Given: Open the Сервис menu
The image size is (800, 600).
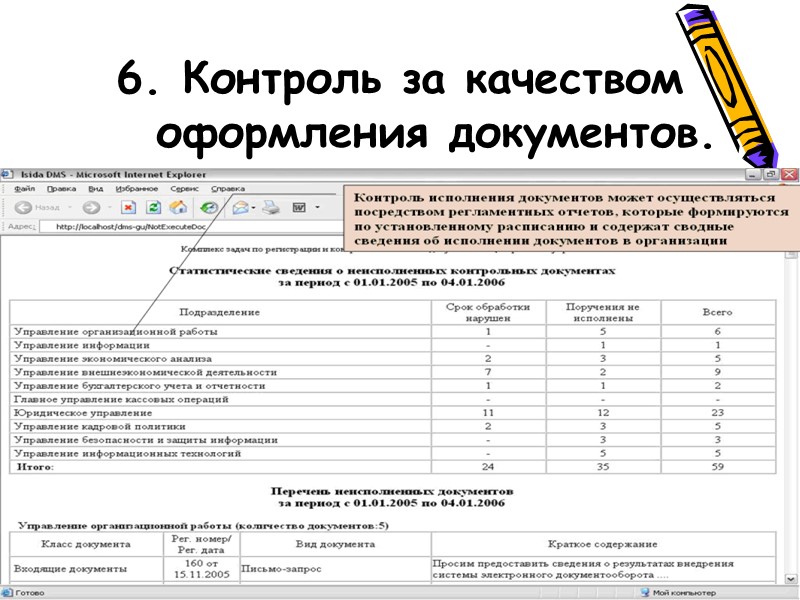Looking at the screenshot, I should [x=184, y=189].
